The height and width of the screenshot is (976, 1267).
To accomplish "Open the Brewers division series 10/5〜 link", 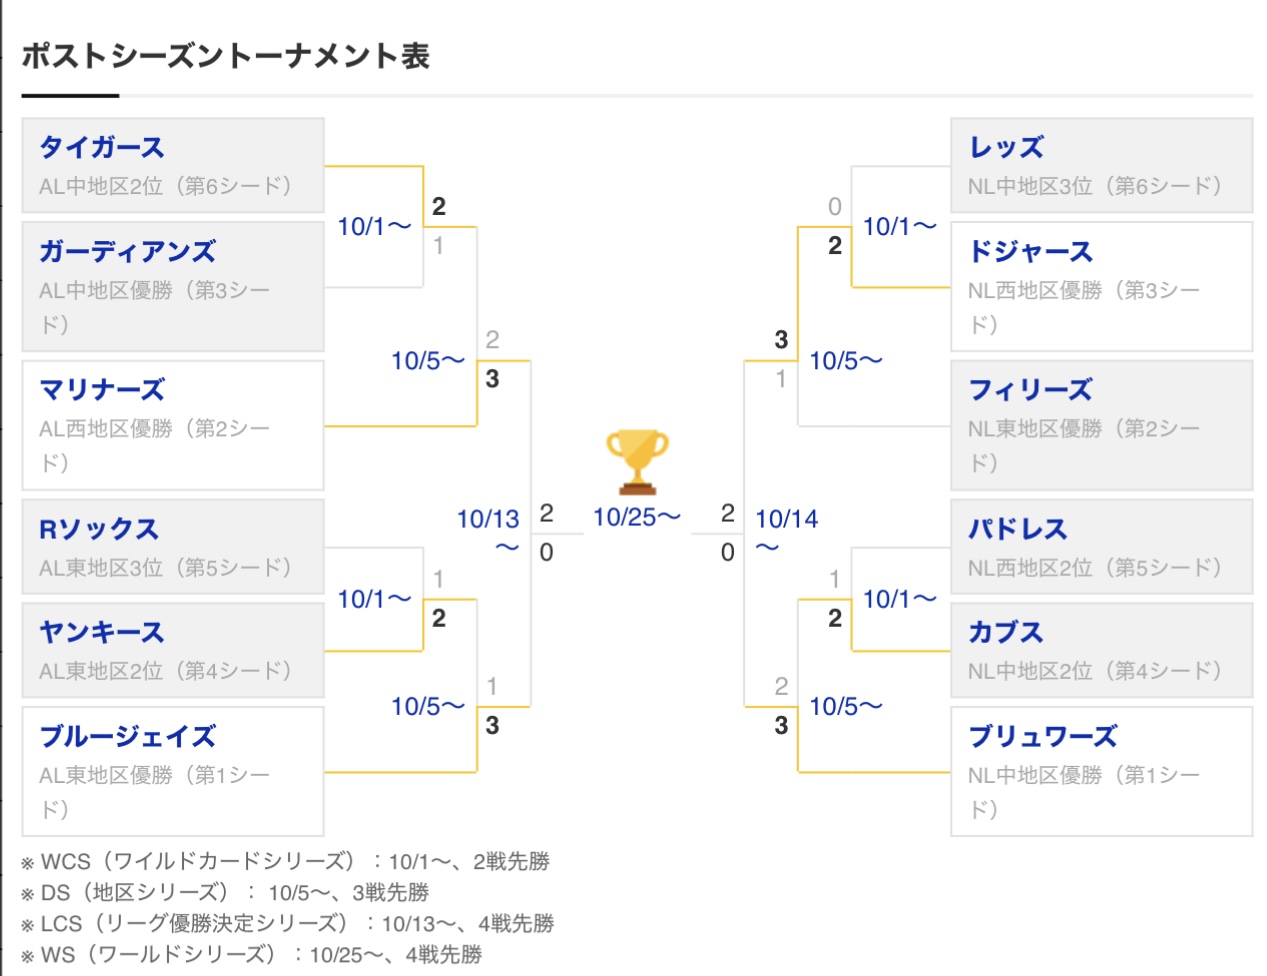I will tap(846, 707).
